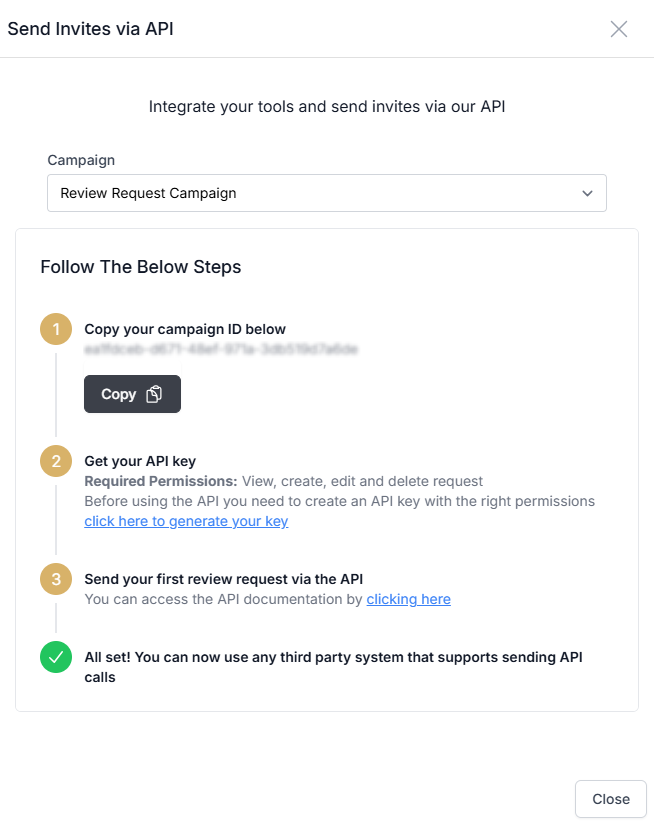Click the step 1 number badge
The image size is (654, 822).
56,329
